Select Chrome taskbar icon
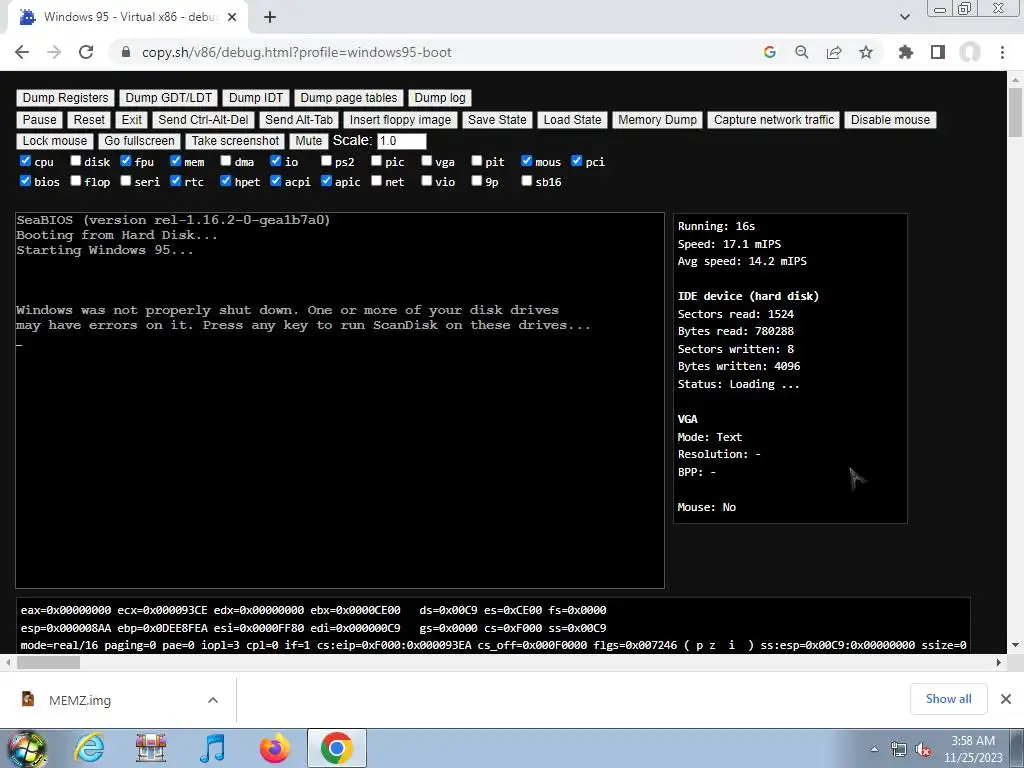 click(x=336, y=748)
